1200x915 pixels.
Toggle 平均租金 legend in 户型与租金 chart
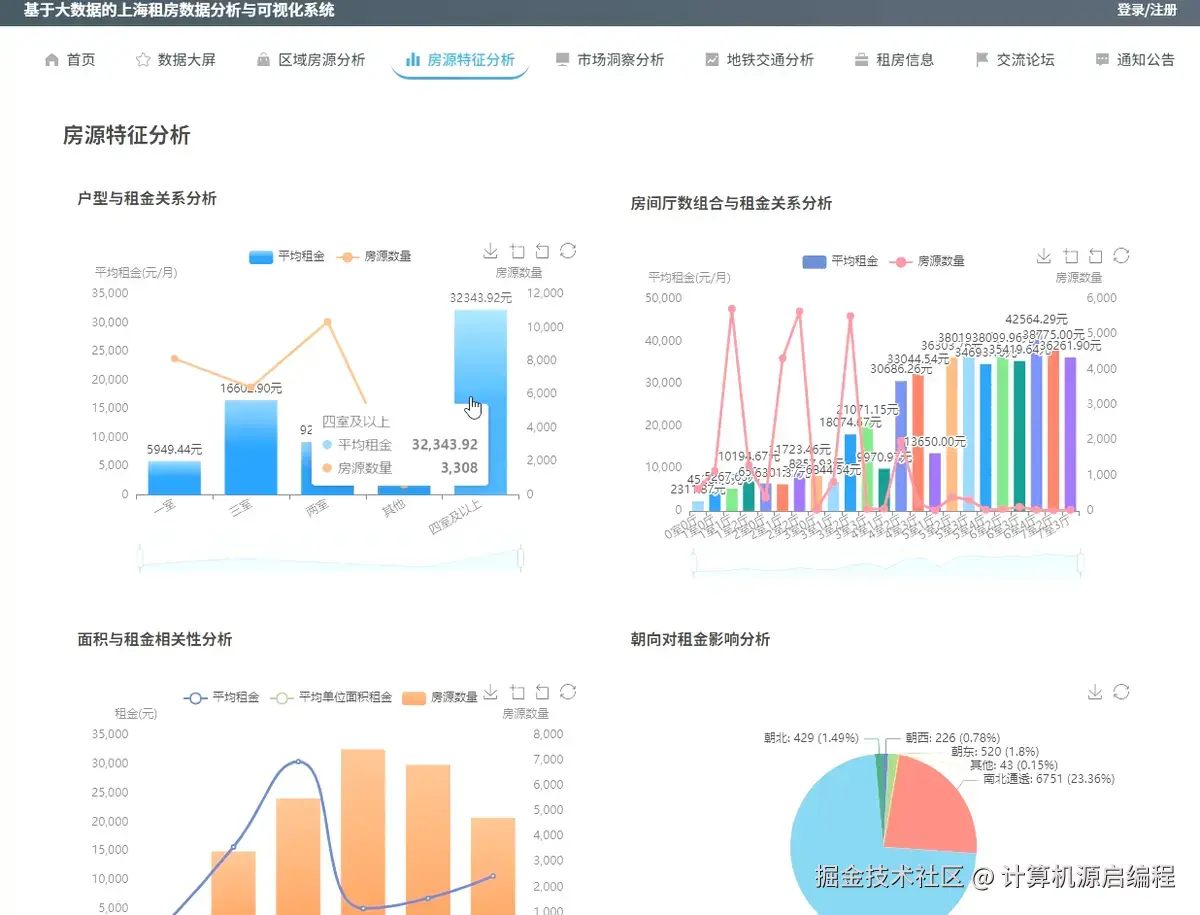coord(287,256)
